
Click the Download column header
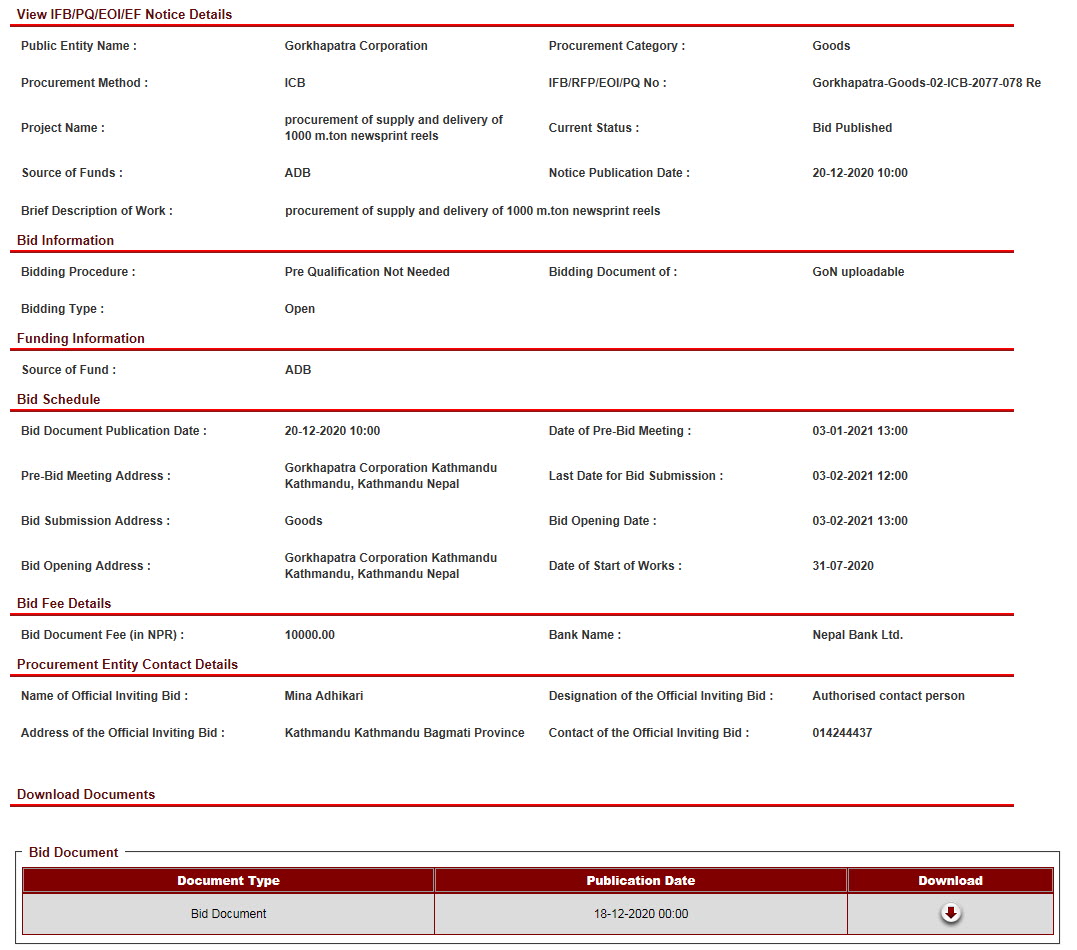(x=950, y=881)
